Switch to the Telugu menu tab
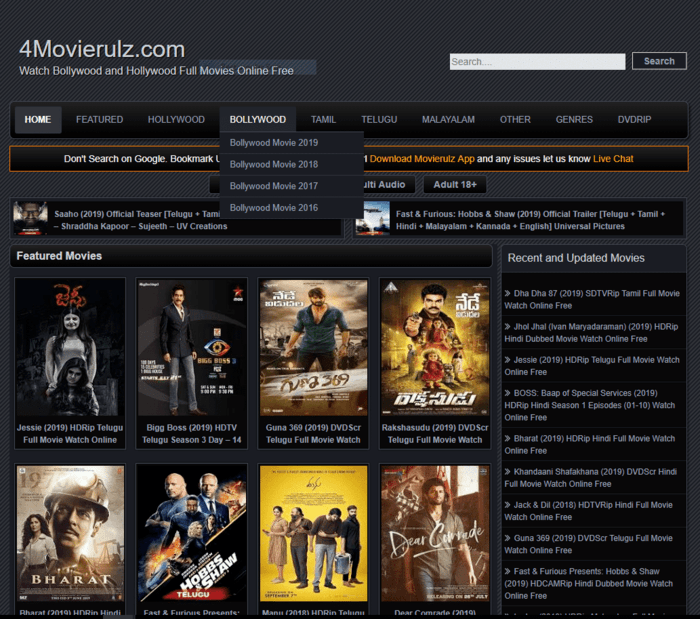 tap(379, 120)
